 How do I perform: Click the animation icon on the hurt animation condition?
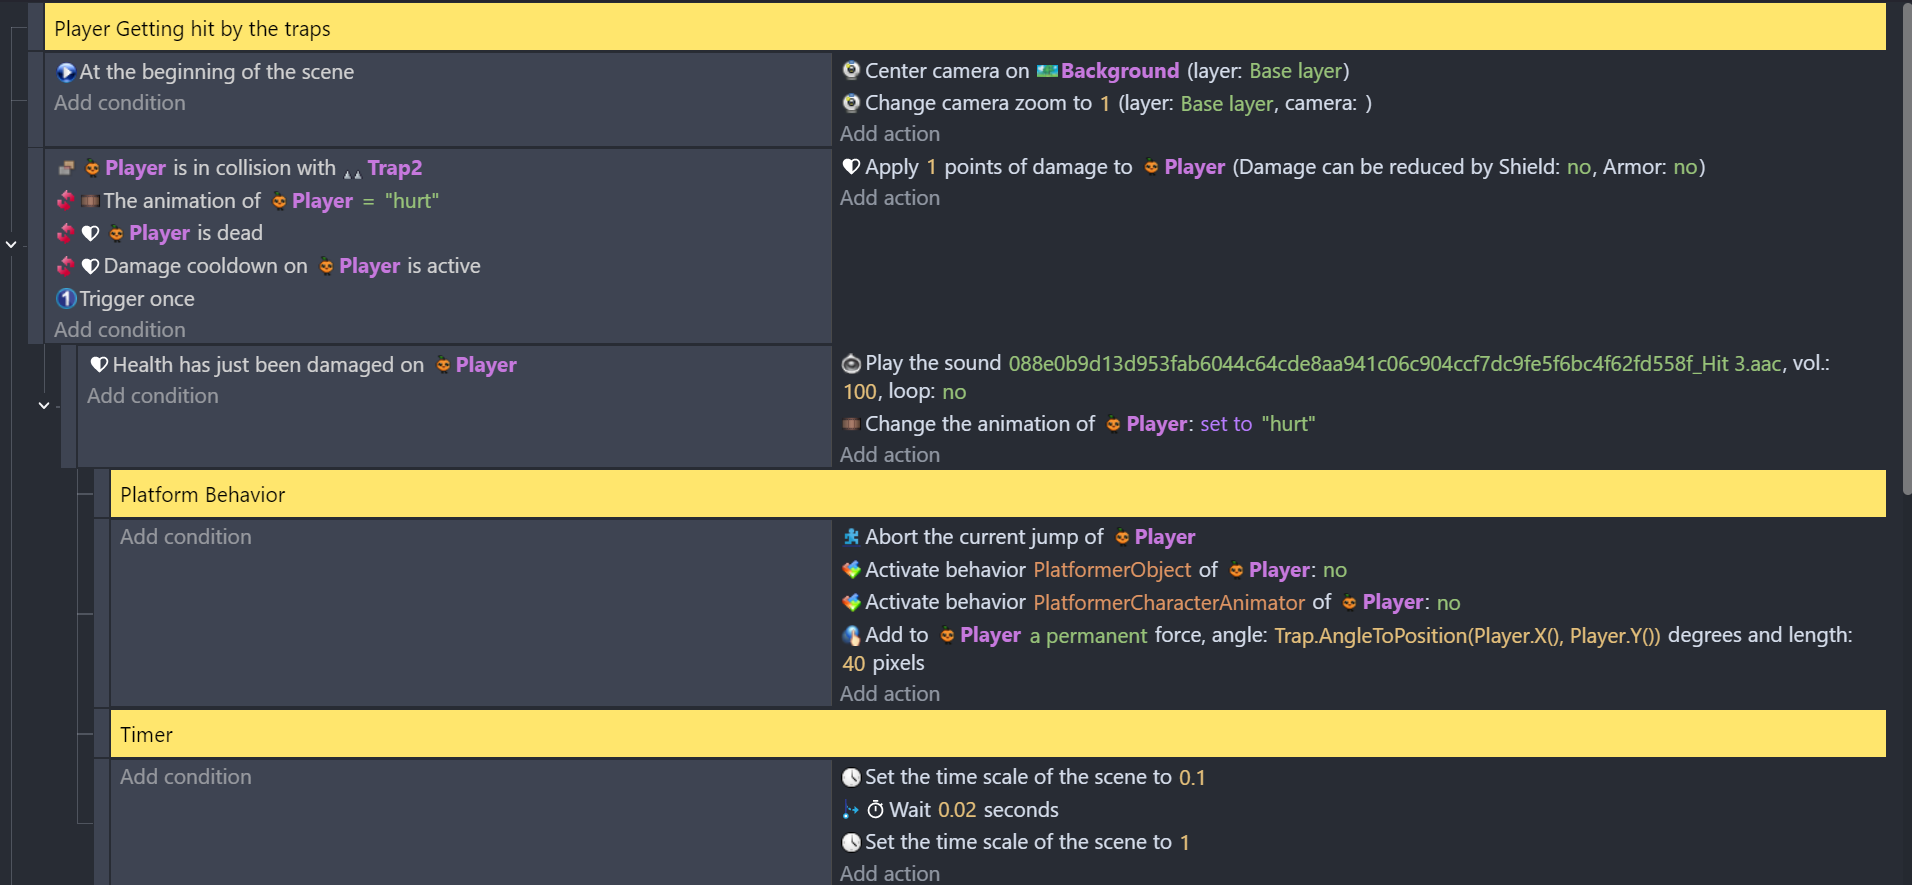(x=90, y=201)
